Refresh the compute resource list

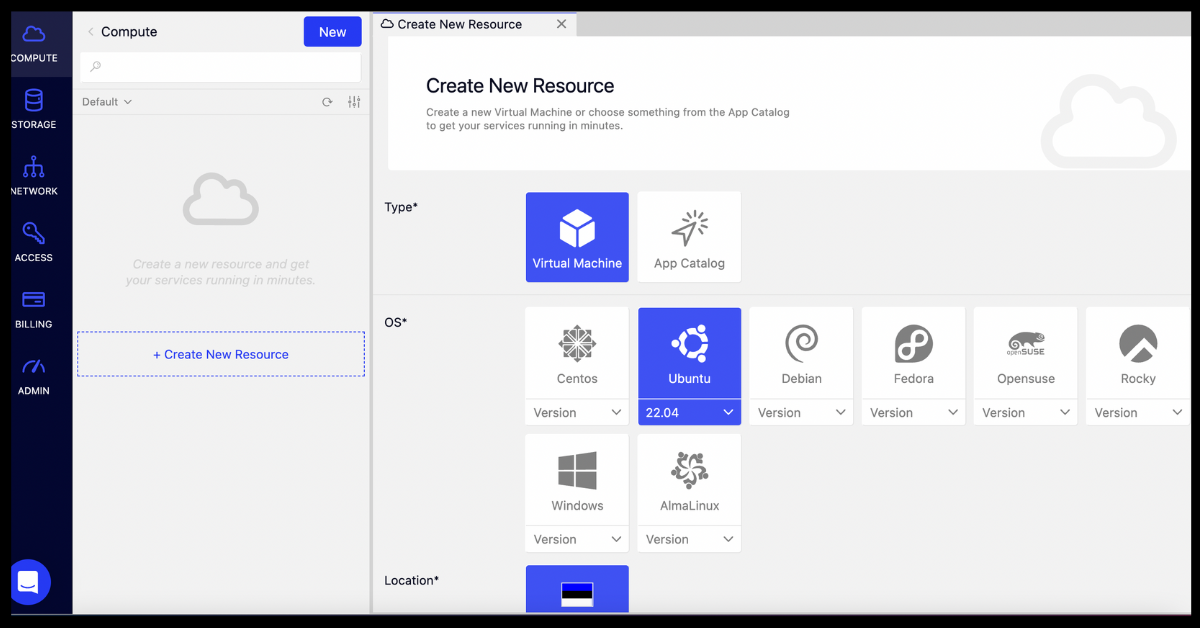pyautogui.click(x=327, y=102)
